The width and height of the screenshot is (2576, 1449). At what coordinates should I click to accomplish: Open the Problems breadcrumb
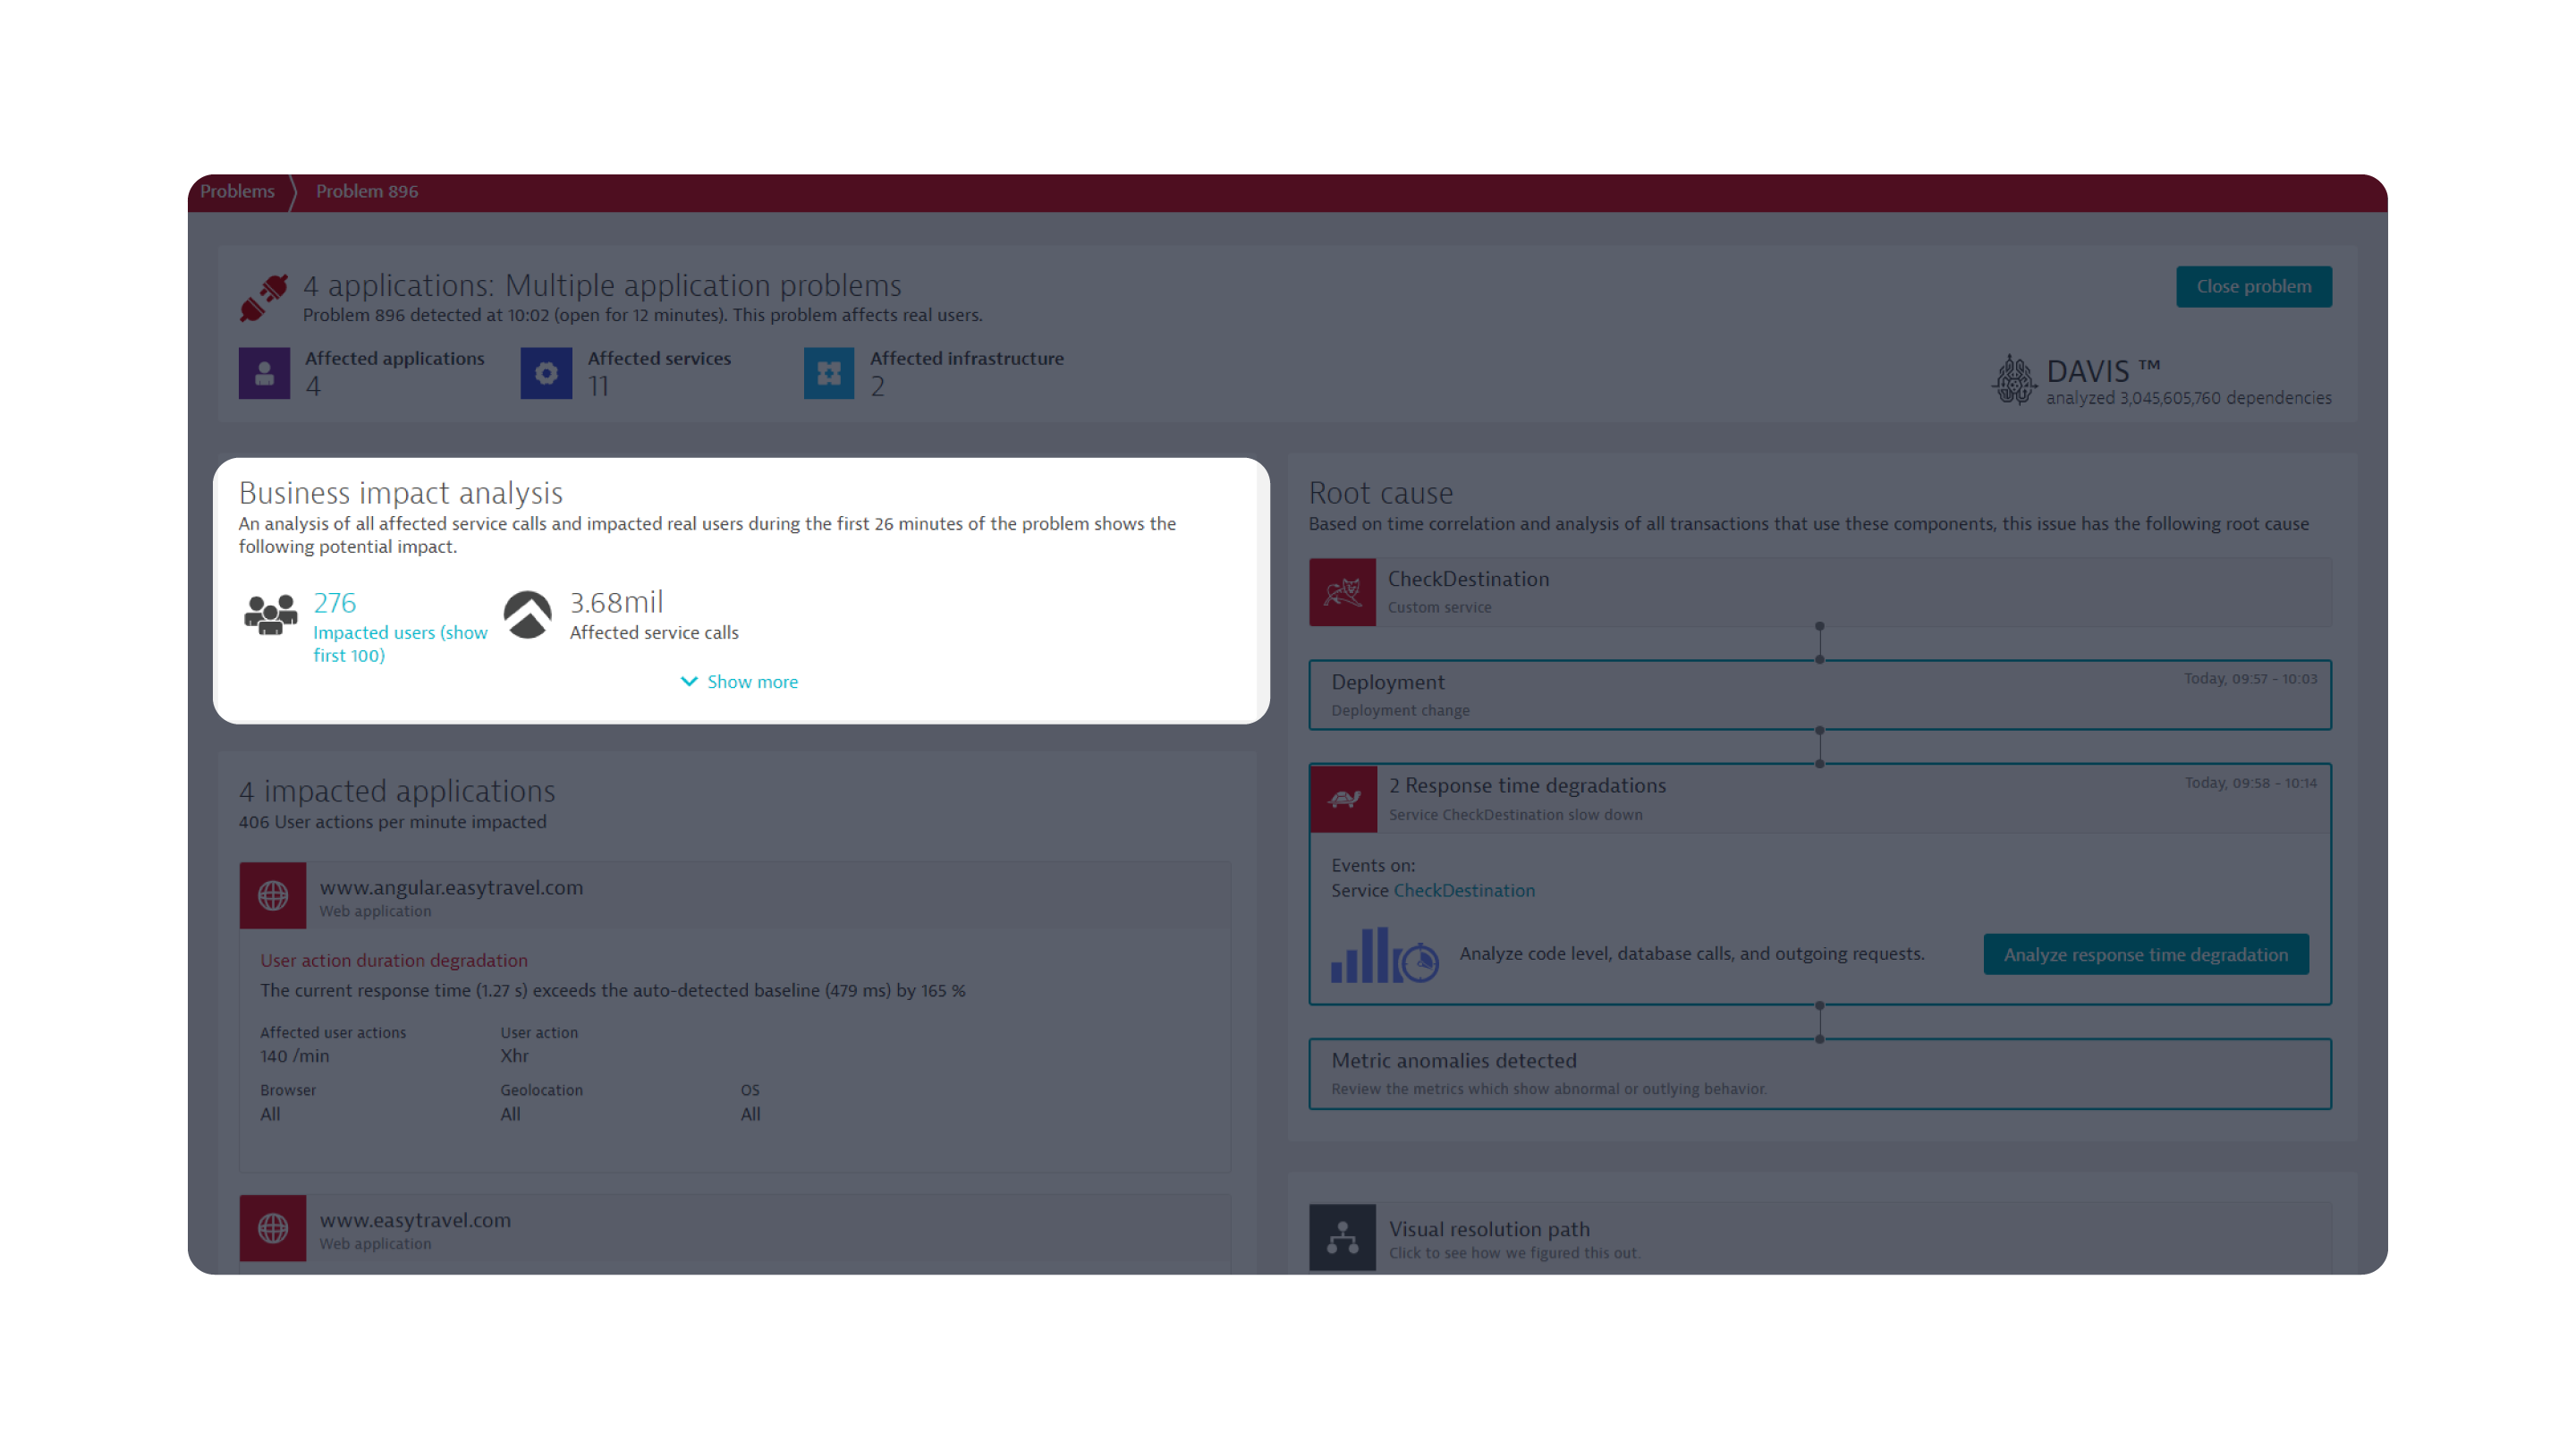[237, 191]
